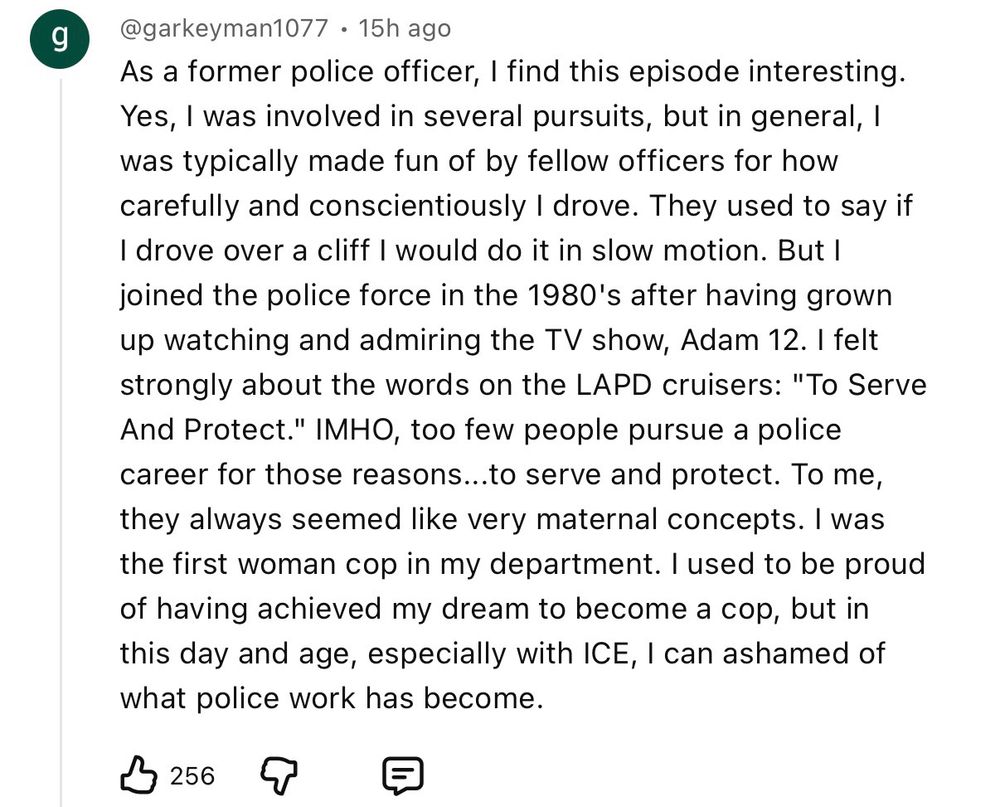Expand replies using the comment bubble icon
Viewport: 1000px width, 807px height.
tap(404, 773)
